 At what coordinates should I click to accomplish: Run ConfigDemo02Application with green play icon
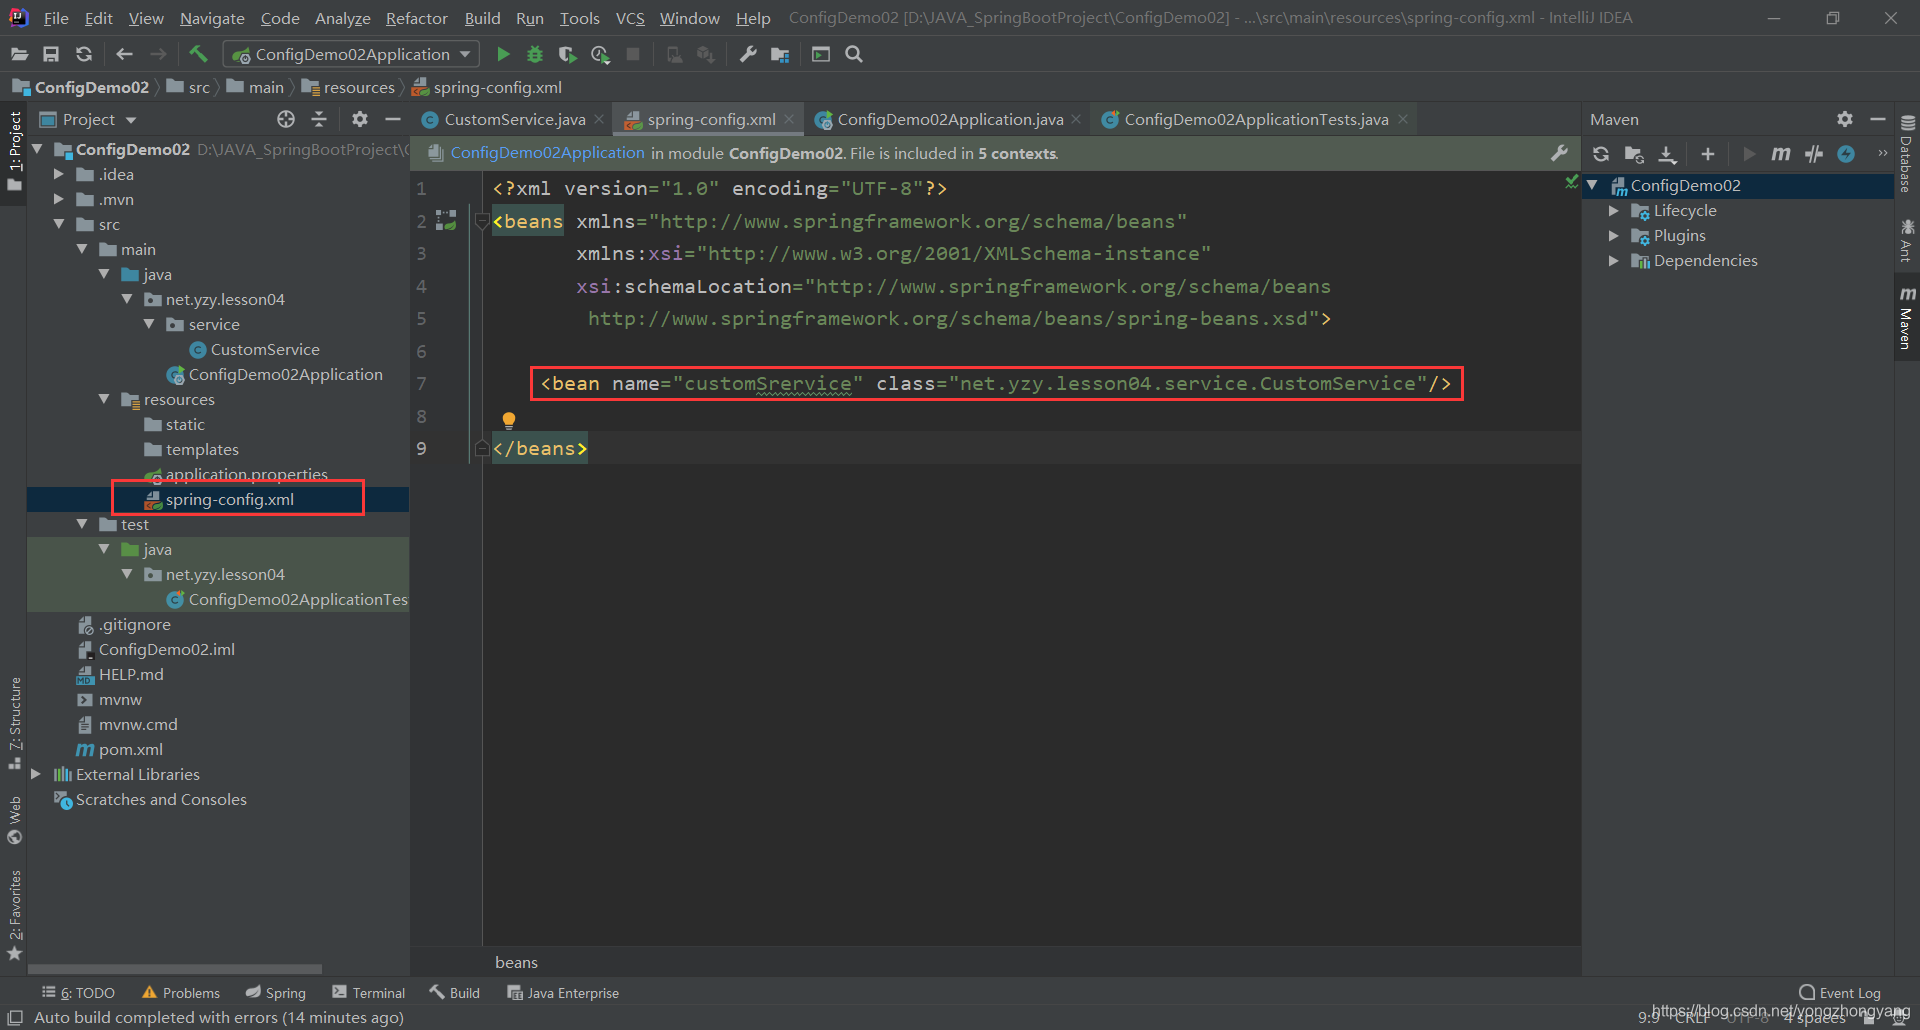coord(503,54)
